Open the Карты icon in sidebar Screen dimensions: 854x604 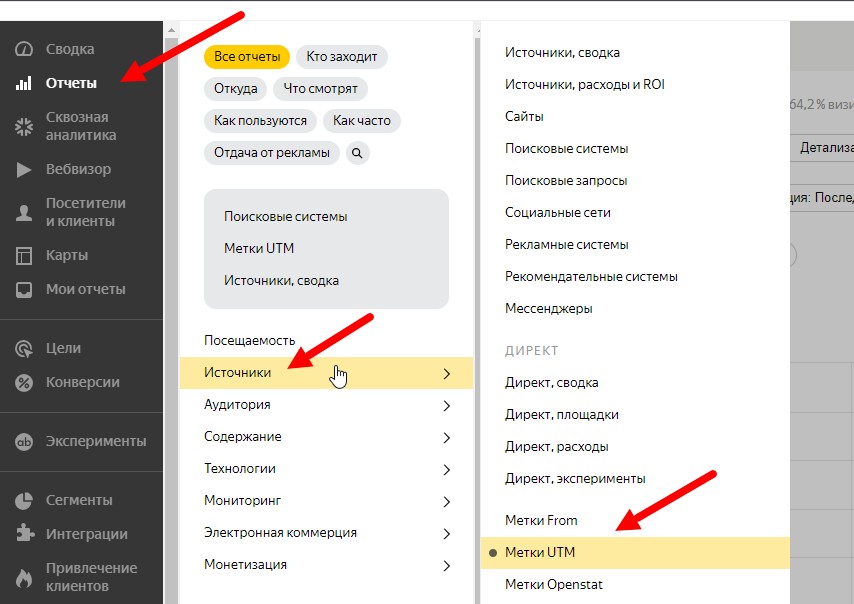click(25, 255)
